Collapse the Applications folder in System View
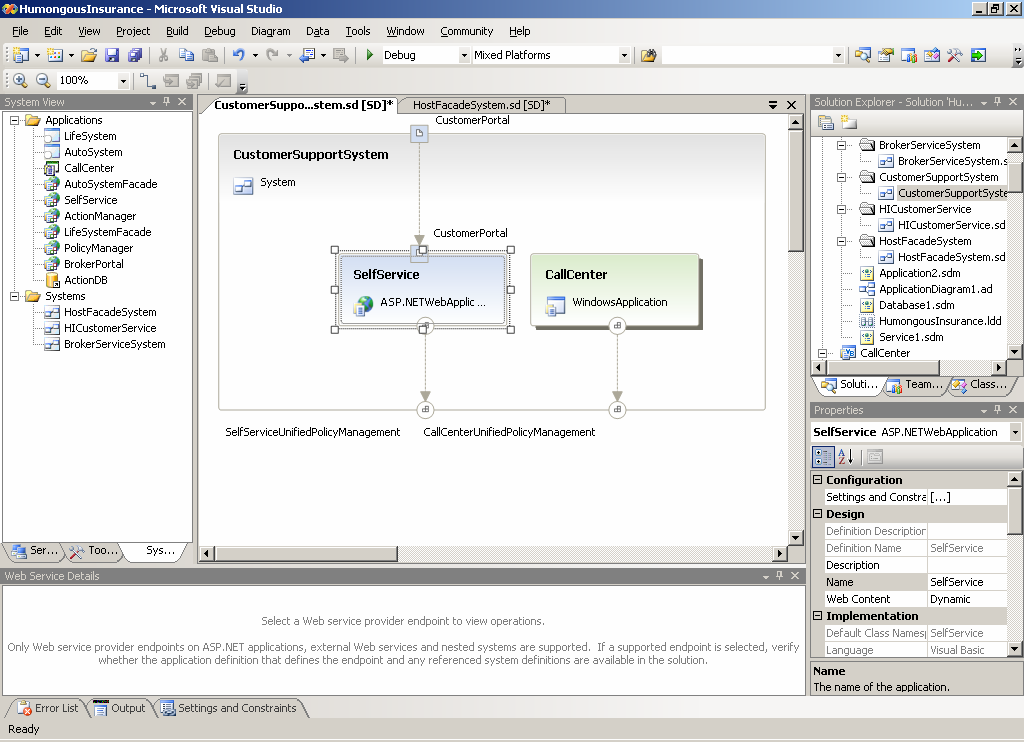Image resolution: width=1024 pixels, height=742 pixels. (x=14, y=120)
